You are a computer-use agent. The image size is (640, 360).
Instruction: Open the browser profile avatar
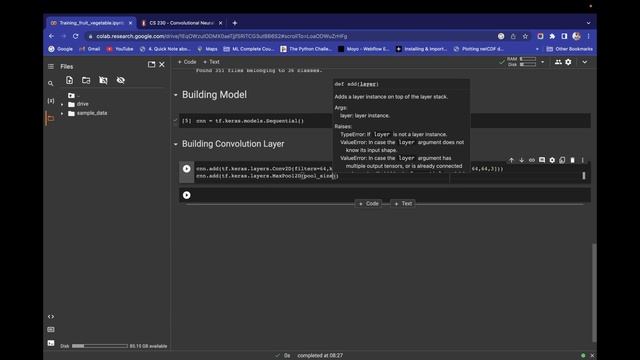pos(576,36)
